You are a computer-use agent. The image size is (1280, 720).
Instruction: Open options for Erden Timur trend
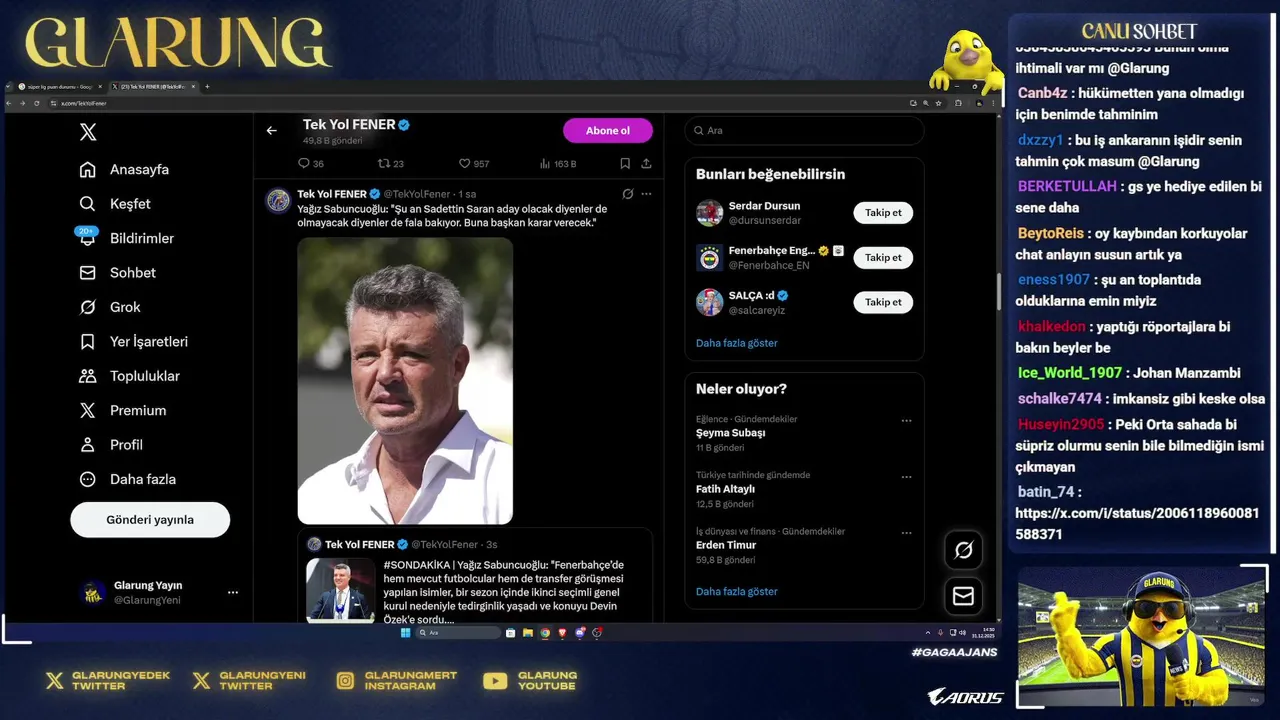tap(906, 533)
